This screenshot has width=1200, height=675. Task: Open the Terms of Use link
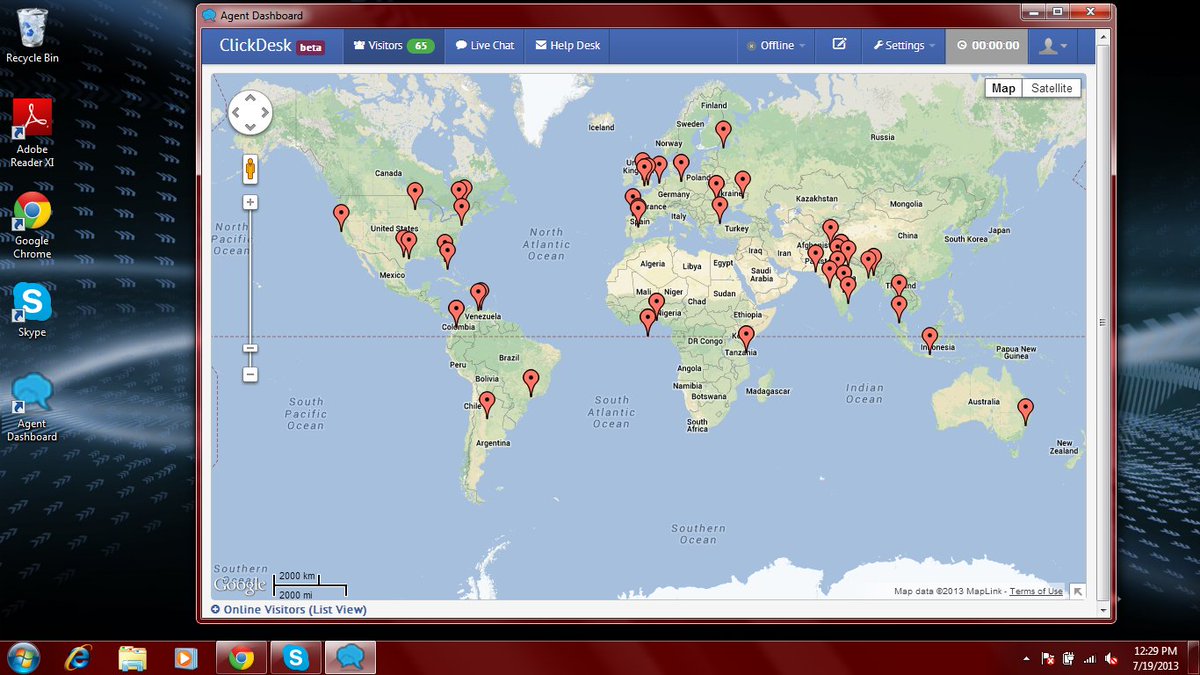pyautogui.click(x=1036, y=591)
